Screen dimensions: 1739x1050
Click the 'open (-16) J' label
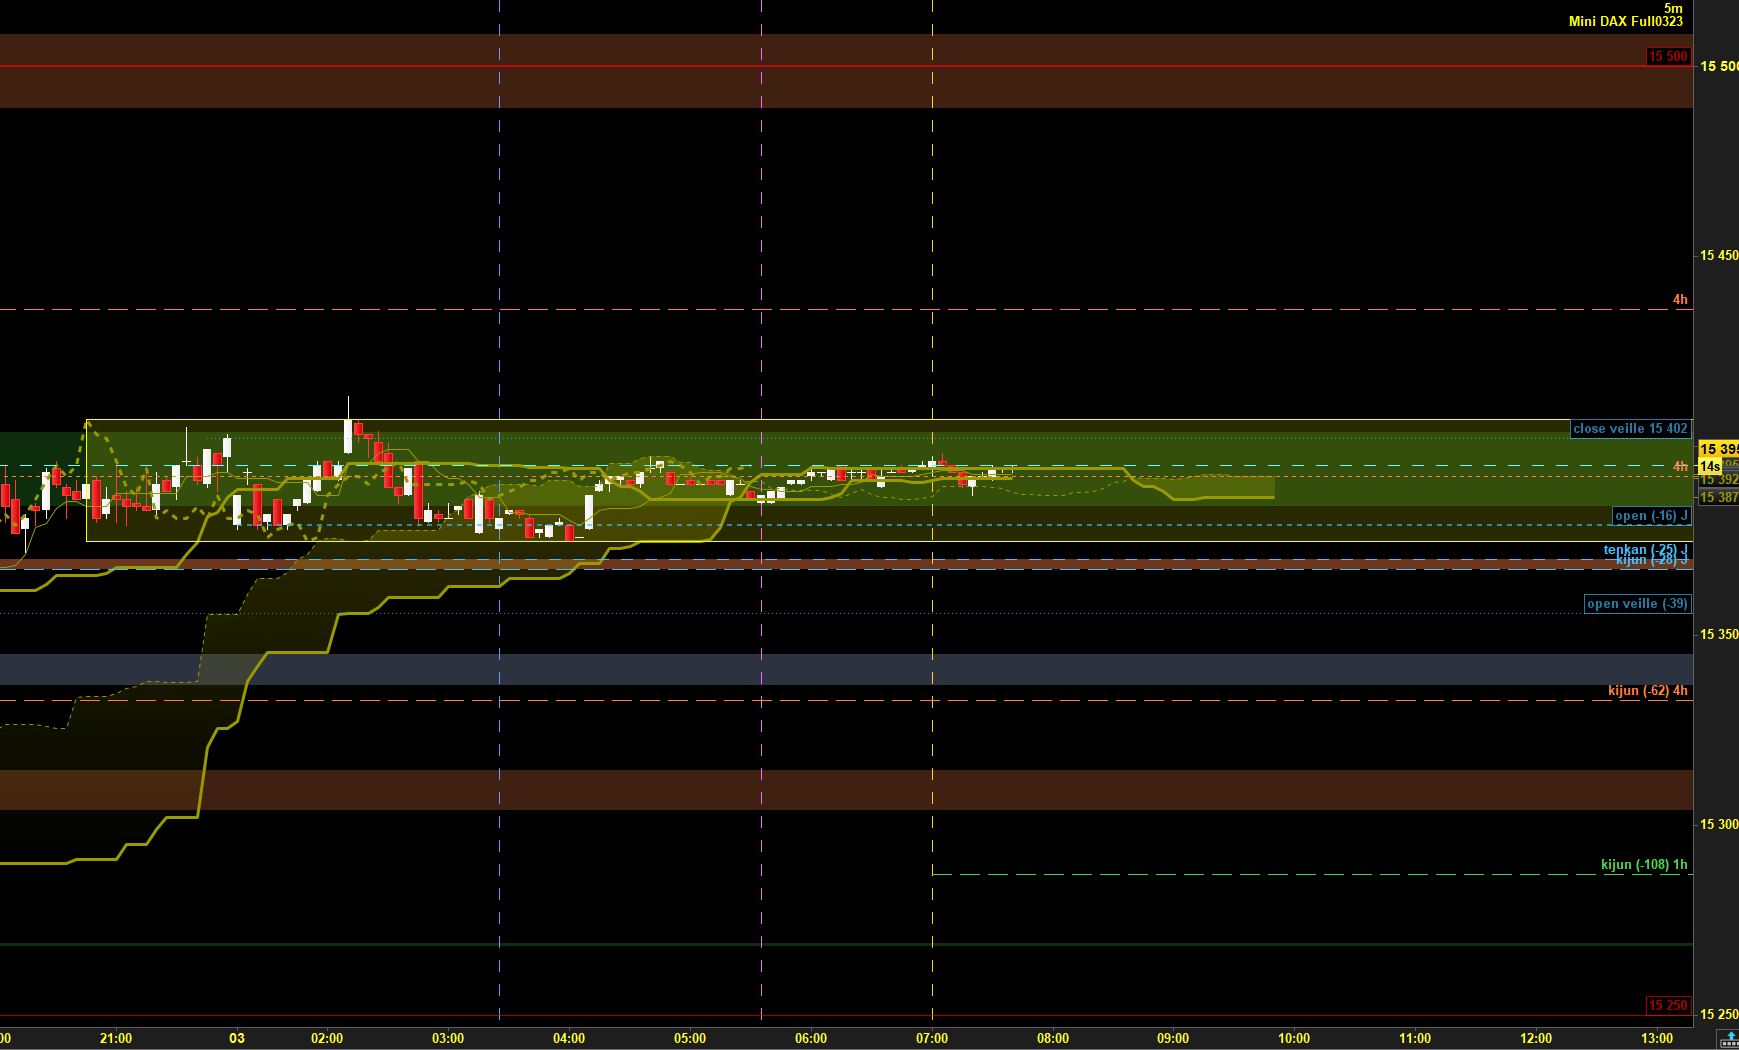click(x=1651, y=516)
